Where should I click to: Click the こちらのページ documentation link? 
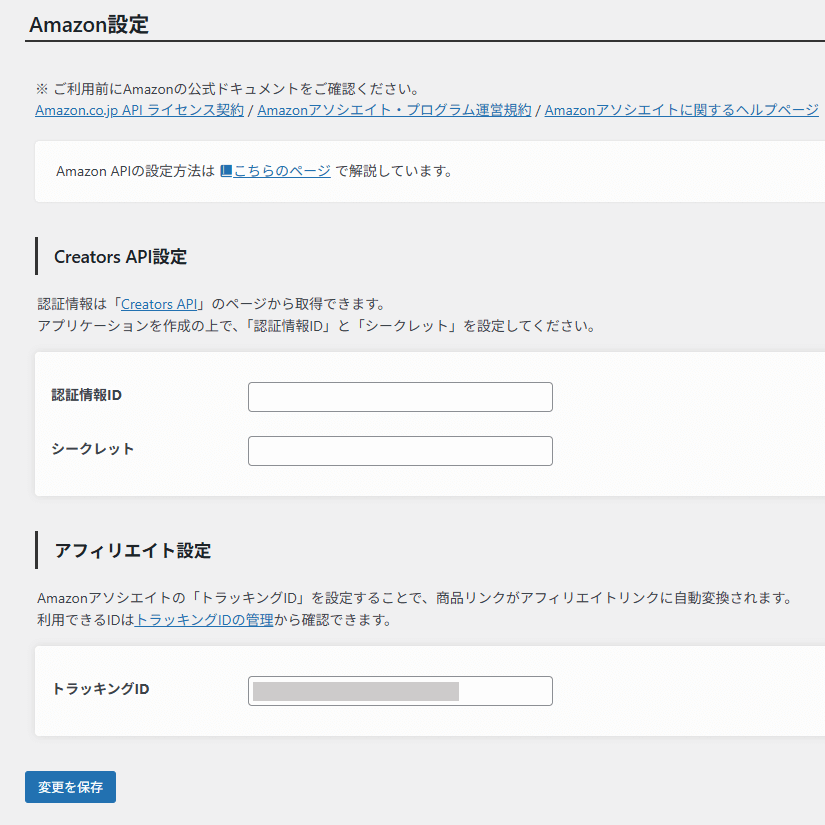[283, 170]
